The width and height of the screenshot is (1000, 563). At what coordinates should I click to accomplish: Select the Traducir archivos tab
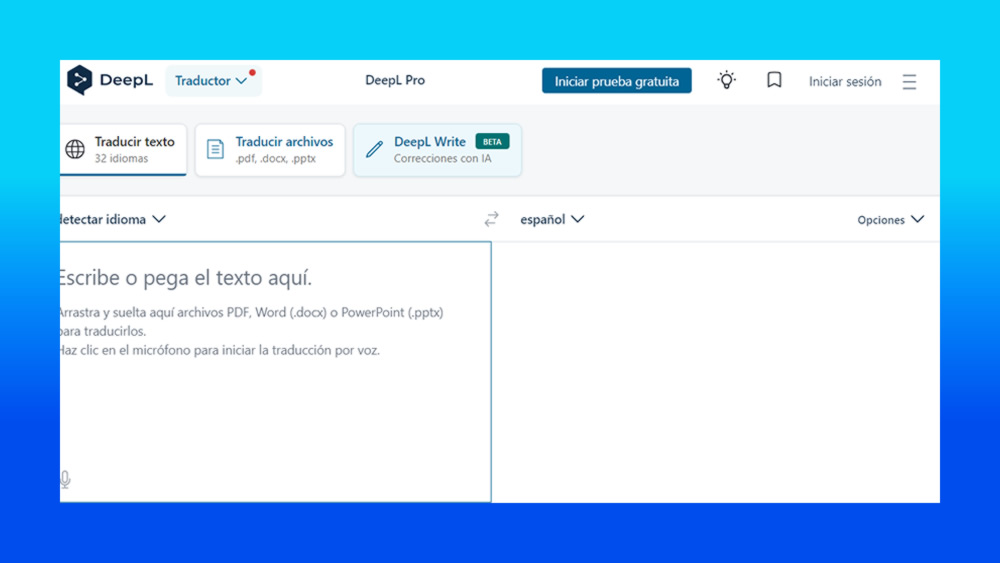pyautogui.click(x=270, y=150)
